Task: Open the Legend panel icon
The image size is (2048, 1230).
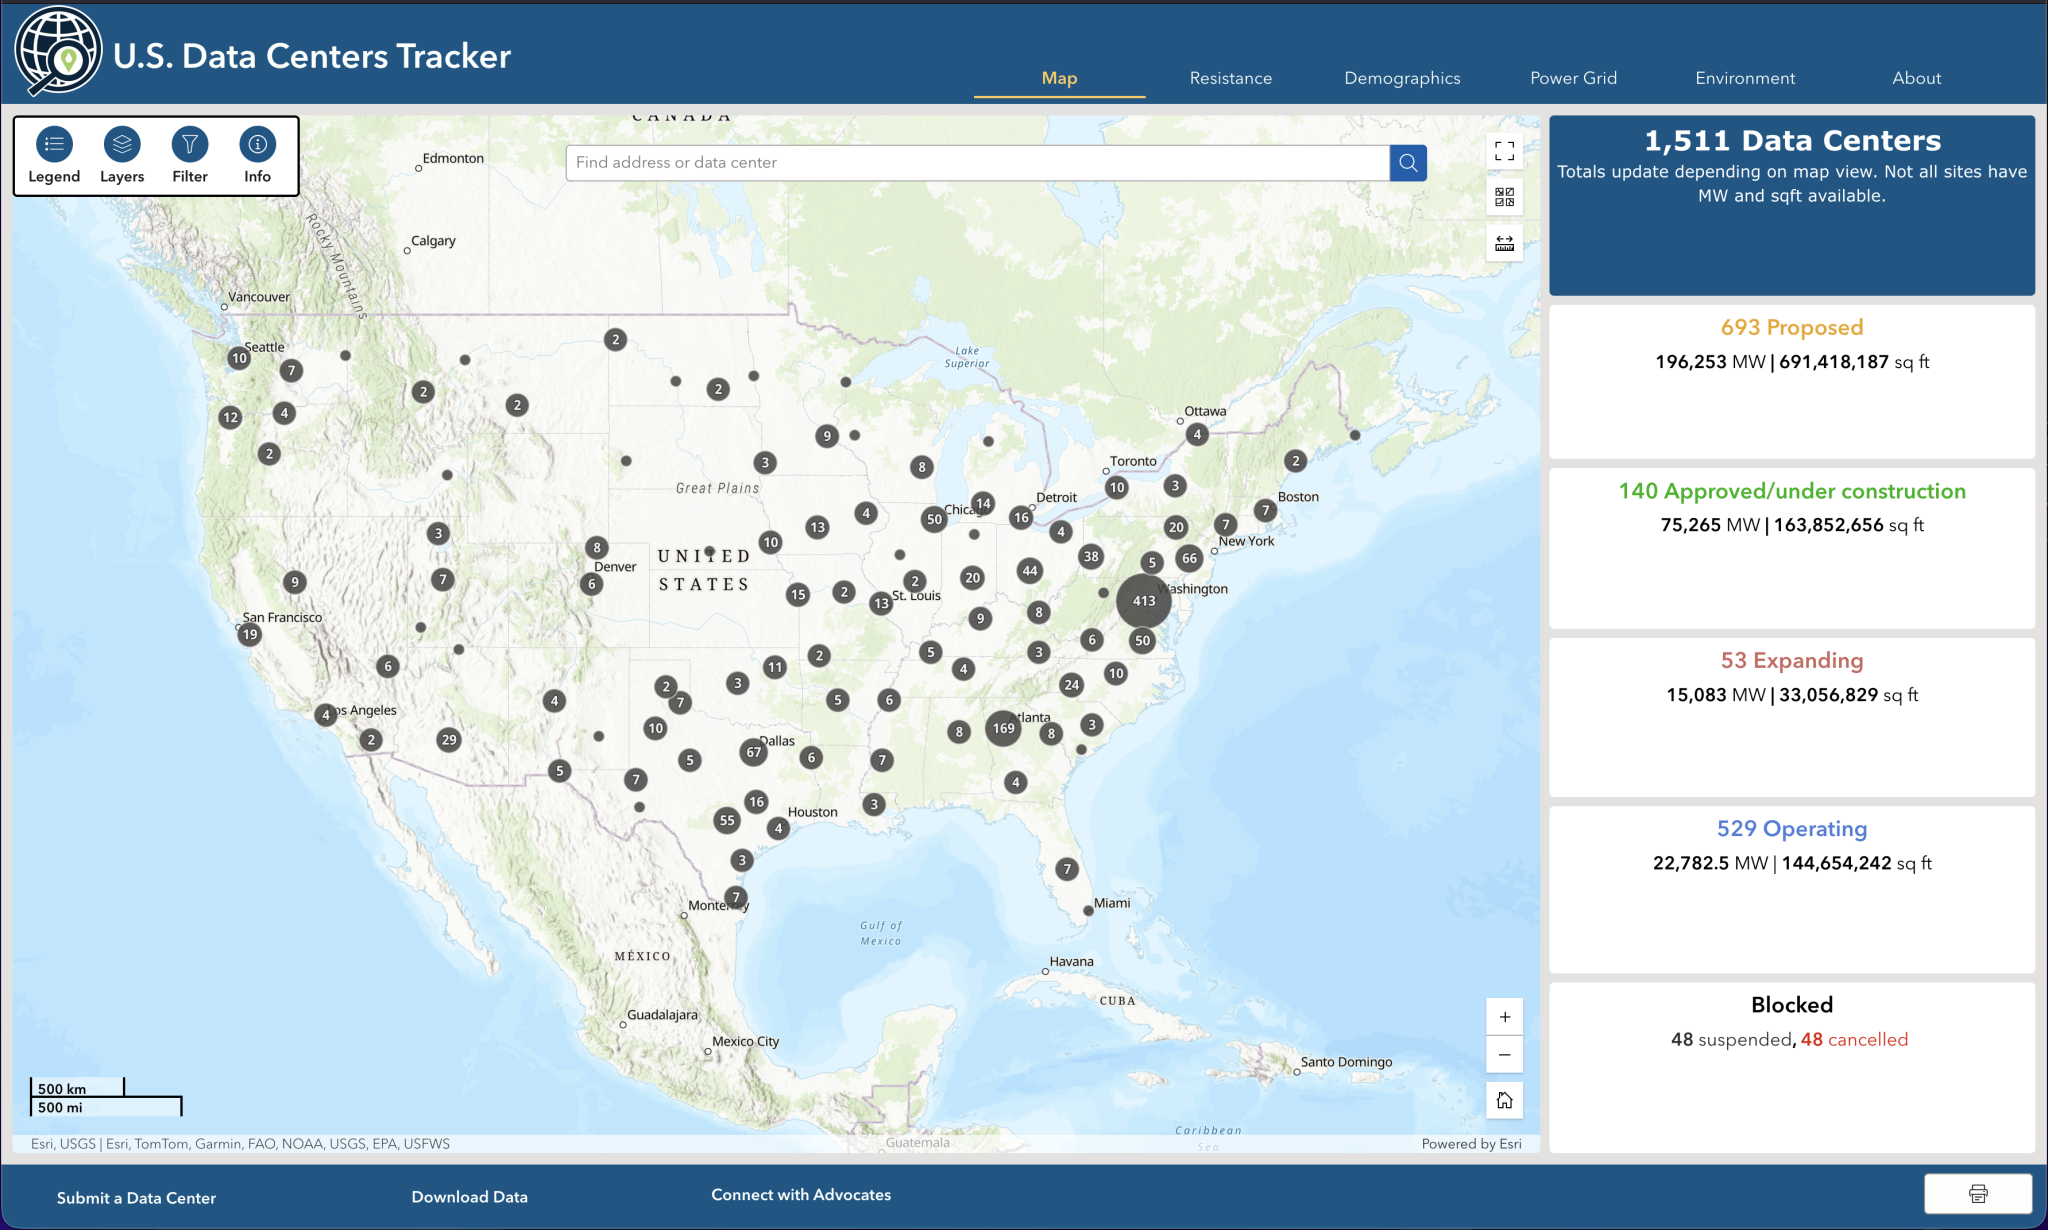Action: 54,145
